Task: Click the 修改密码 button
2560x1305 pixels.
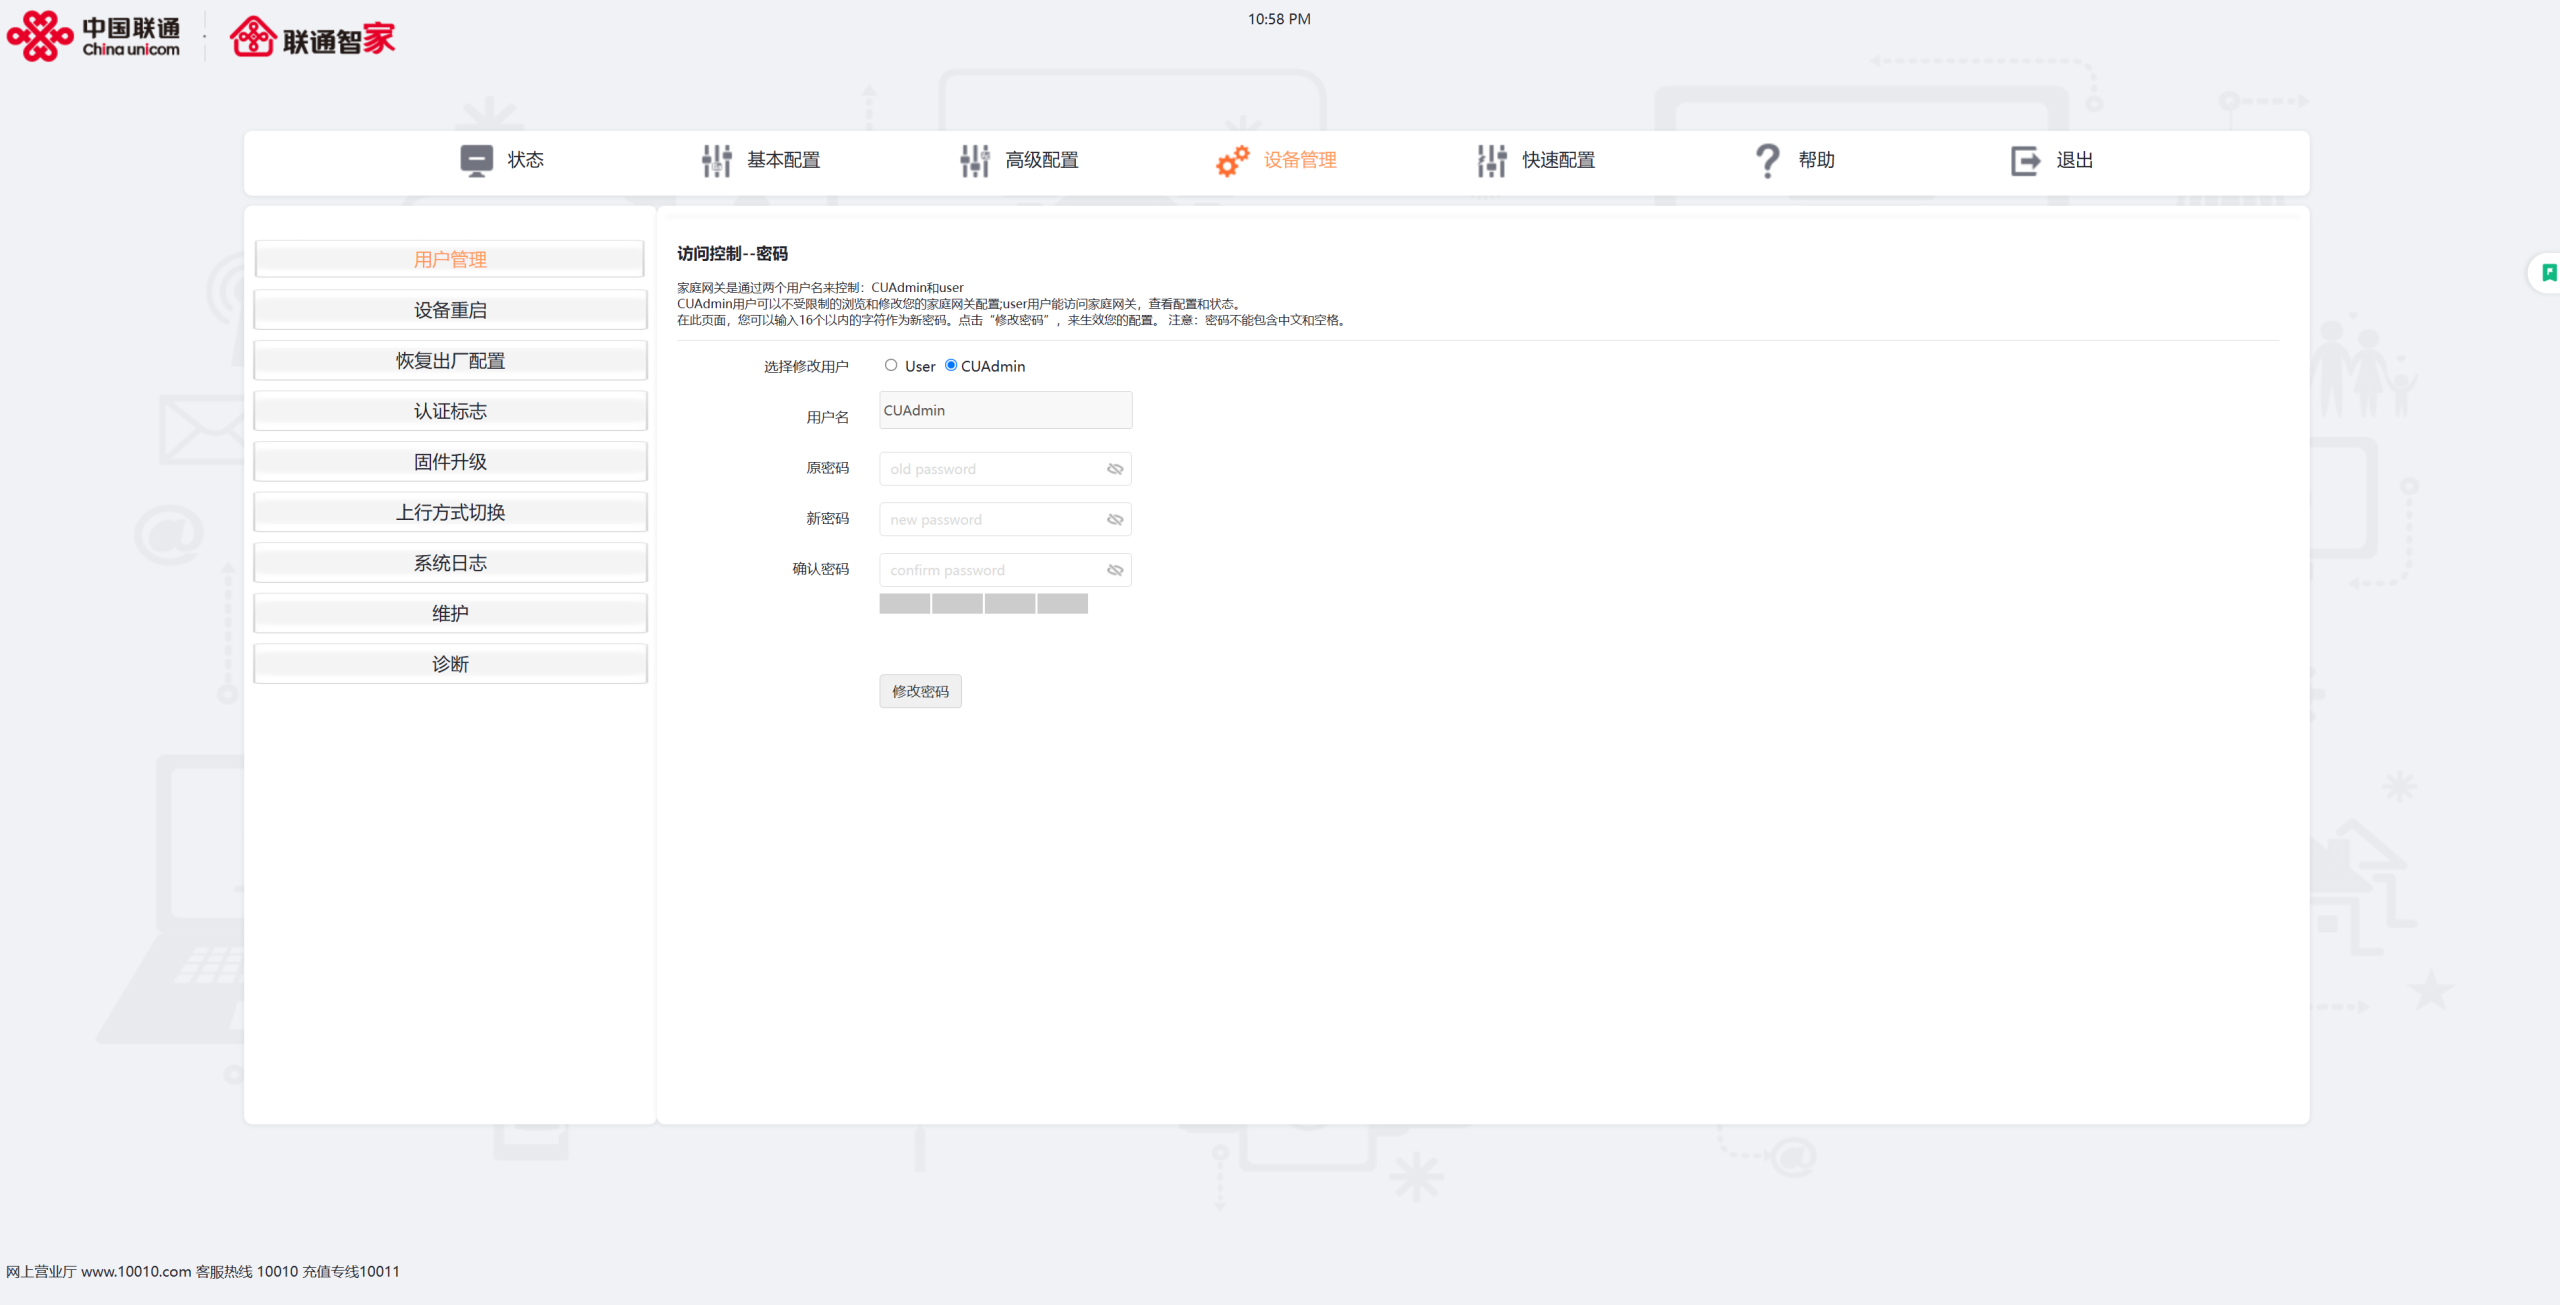Action: (920, 691)
